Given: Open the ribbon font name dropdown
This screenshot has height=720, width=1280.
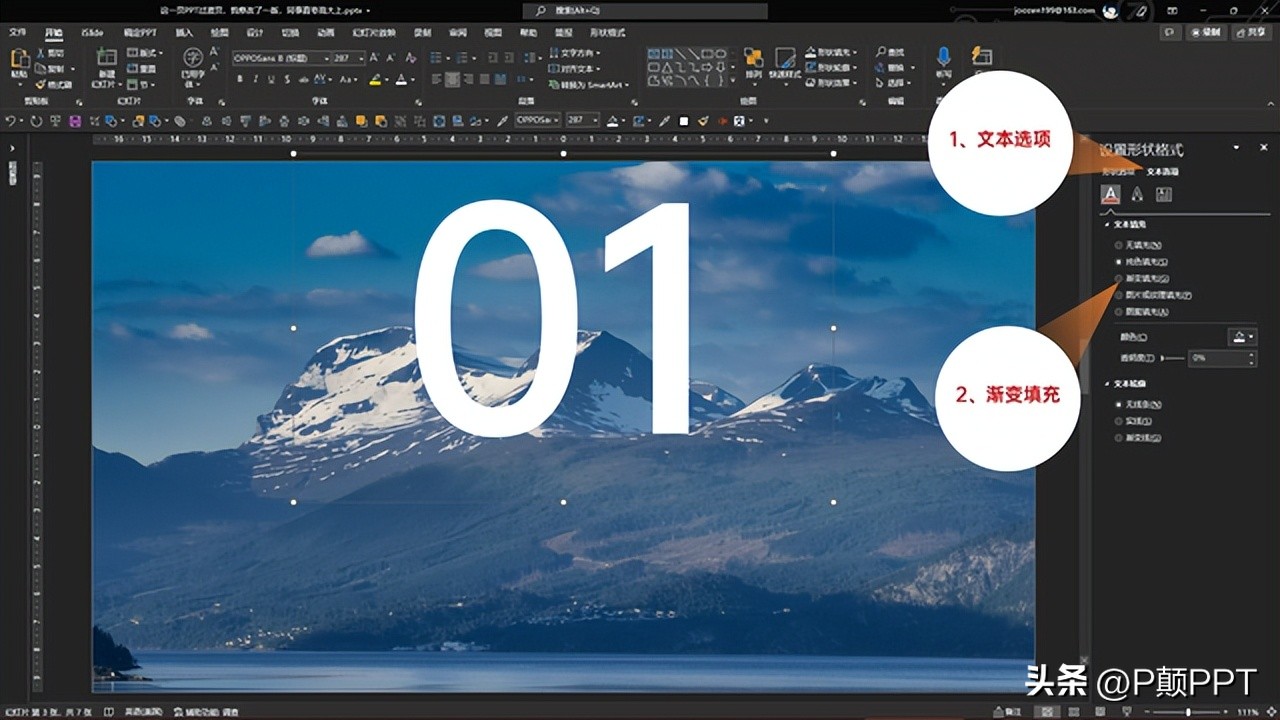Looking at the screenshot, I should point(327,58).
